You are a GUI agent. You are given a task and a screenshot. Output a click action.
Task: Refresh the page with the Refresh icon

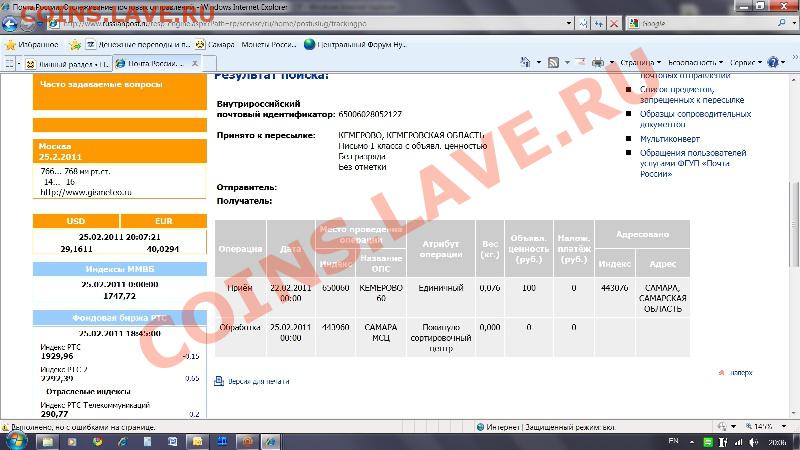pyautogui.click(x=598, y=23)
